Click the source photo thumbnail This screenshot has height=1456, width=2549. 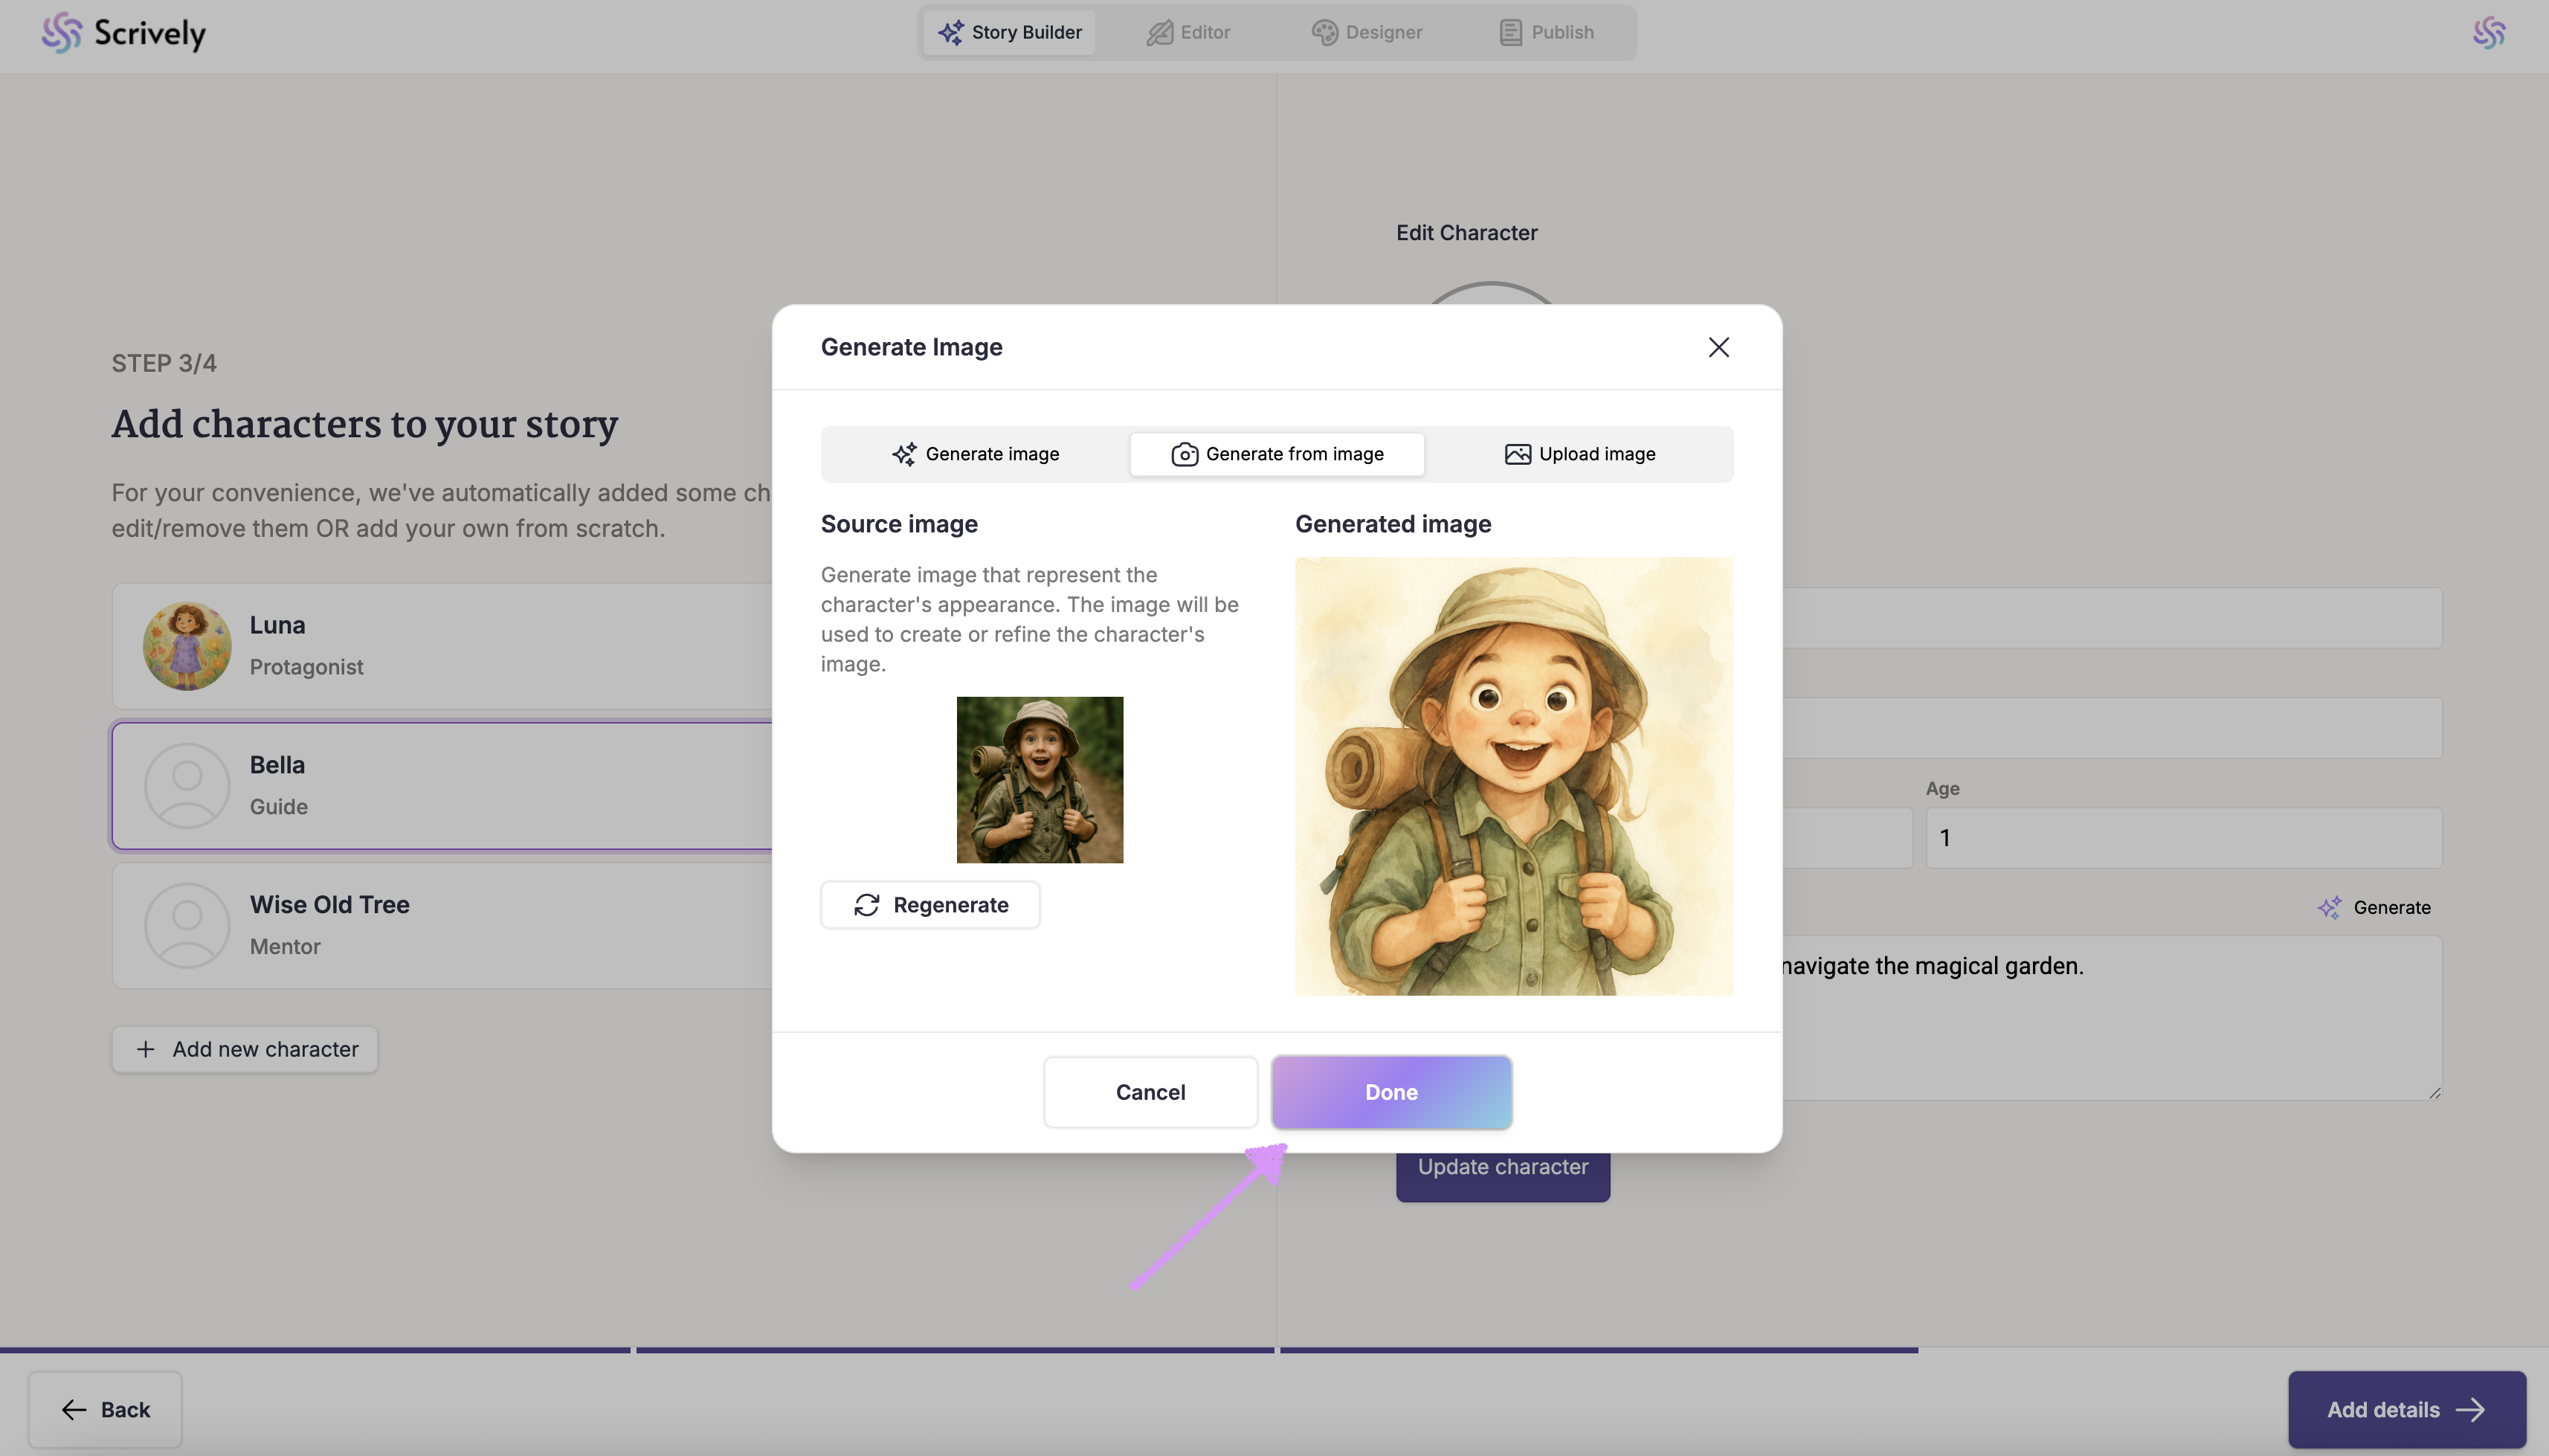(x=1039, y=780)
